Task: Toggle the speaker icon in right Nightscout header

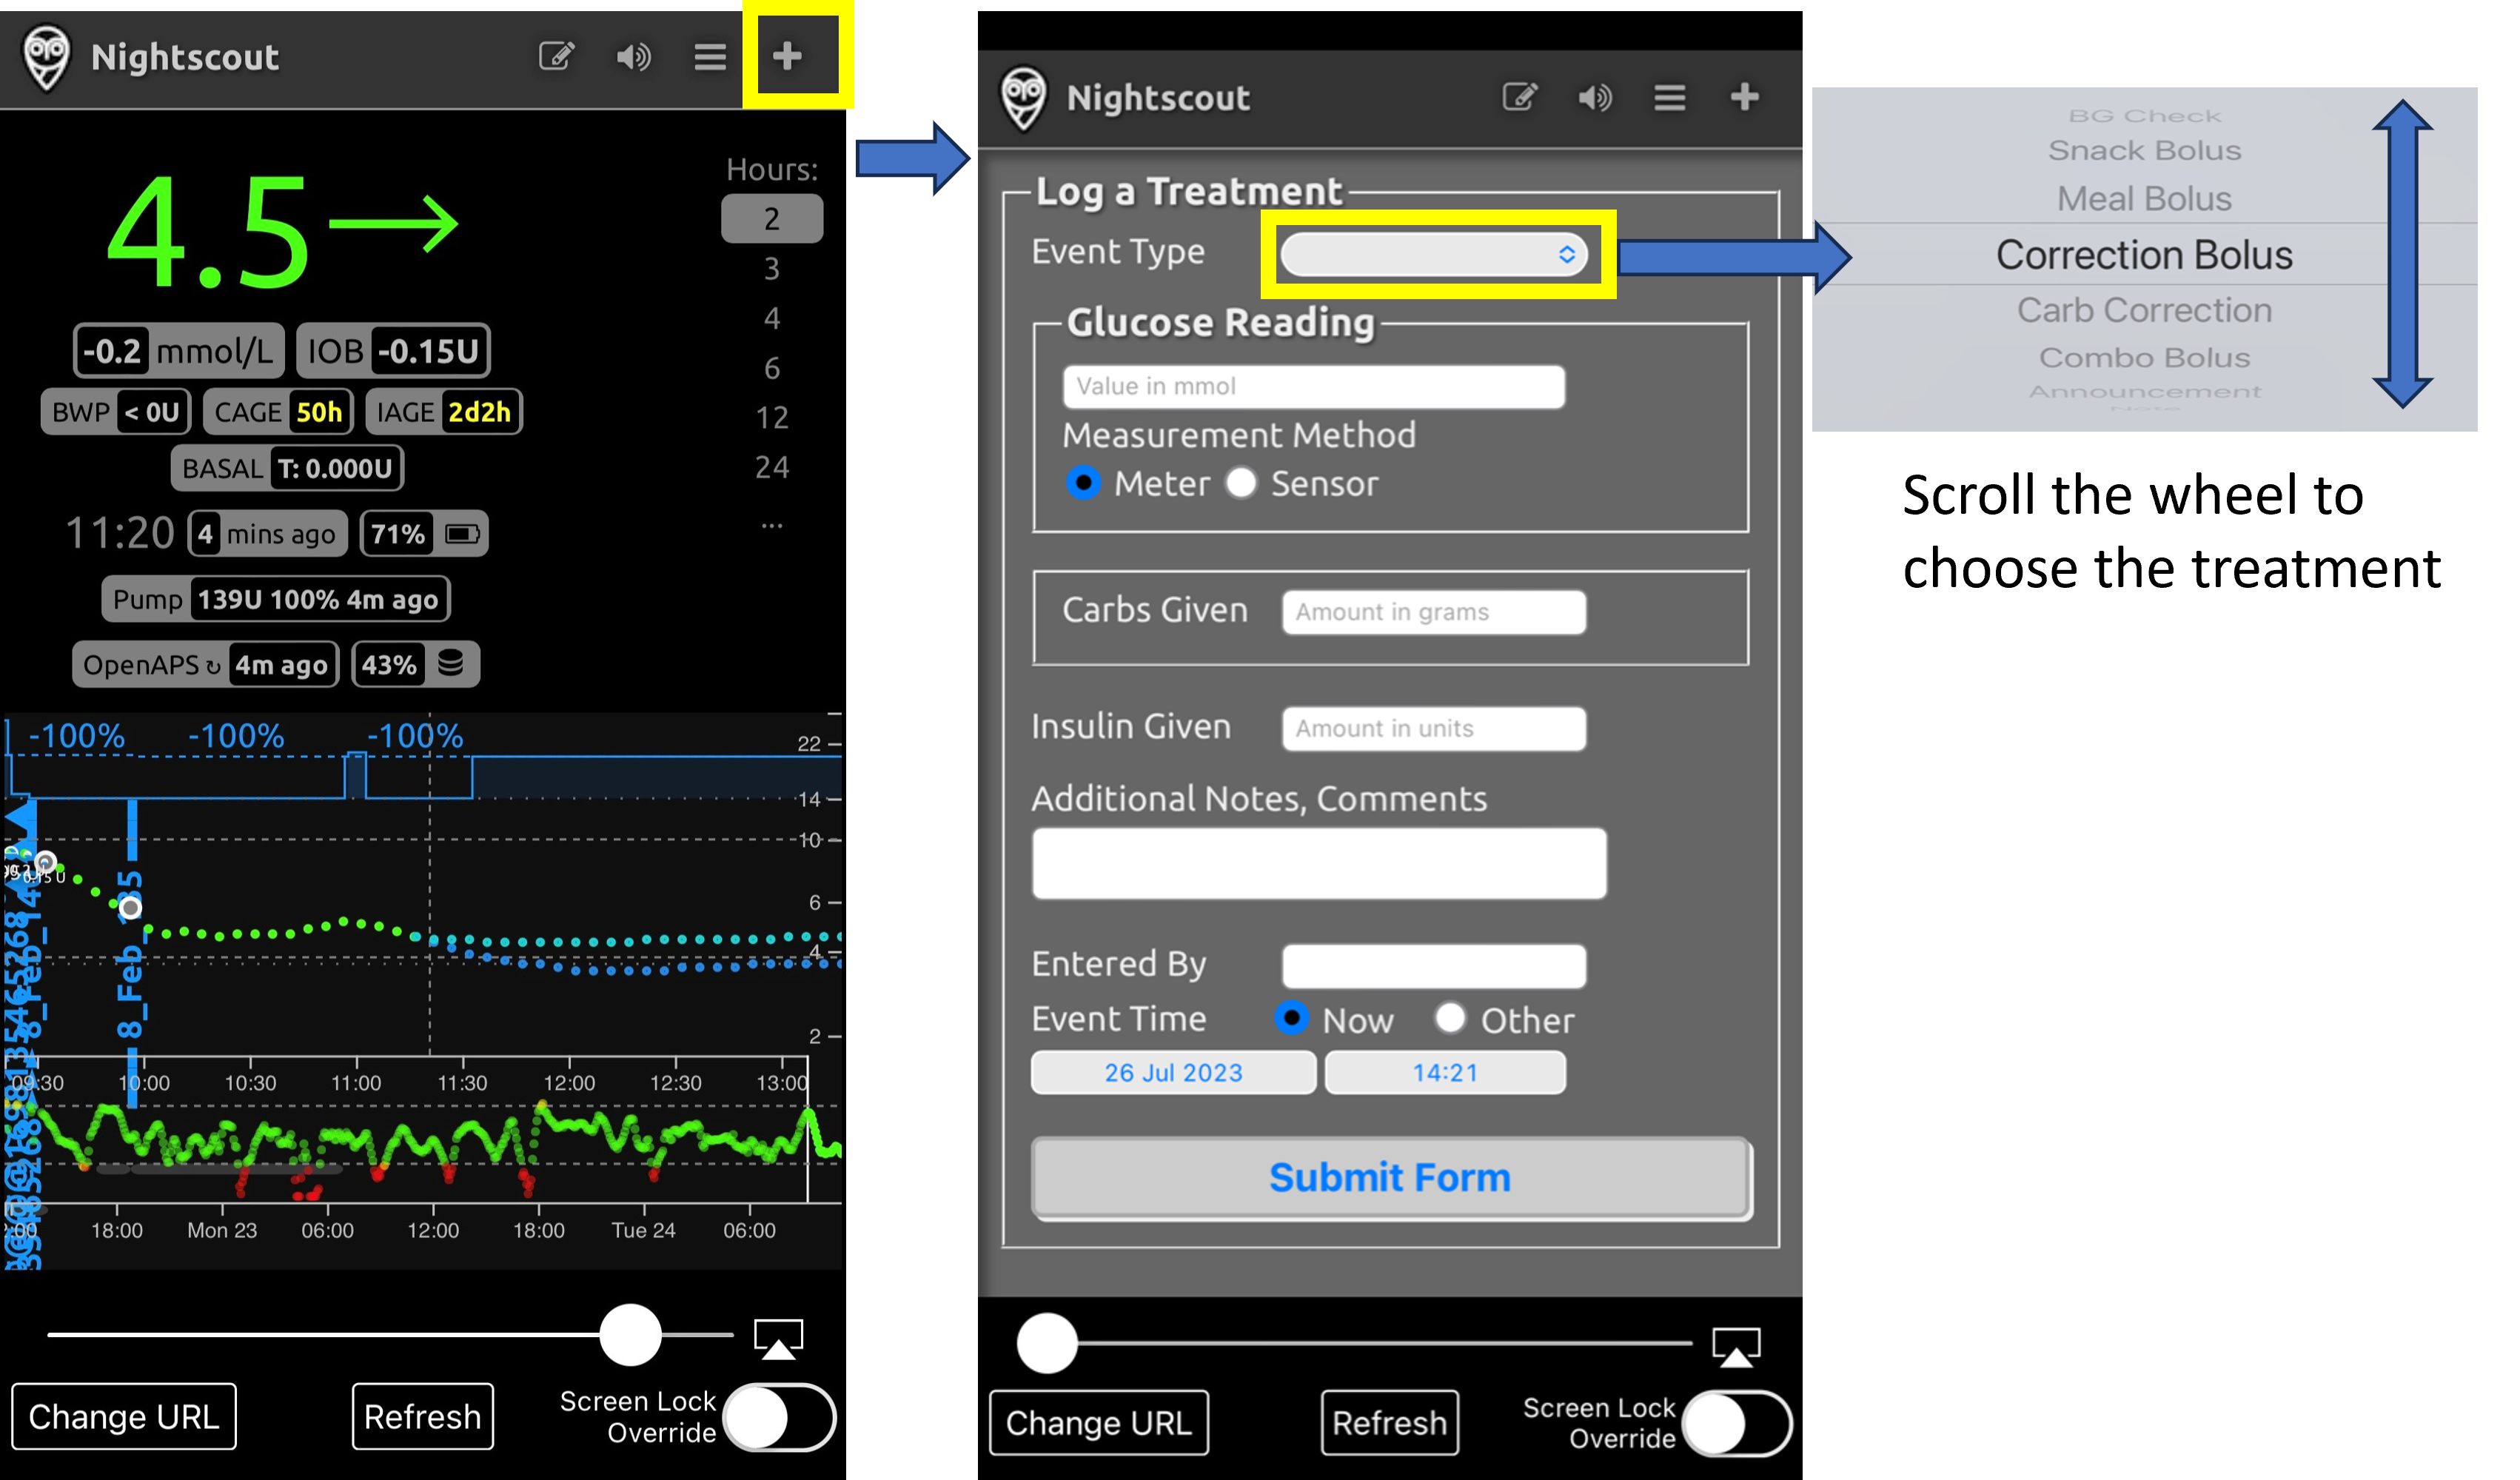Action: pos(1594,98)
